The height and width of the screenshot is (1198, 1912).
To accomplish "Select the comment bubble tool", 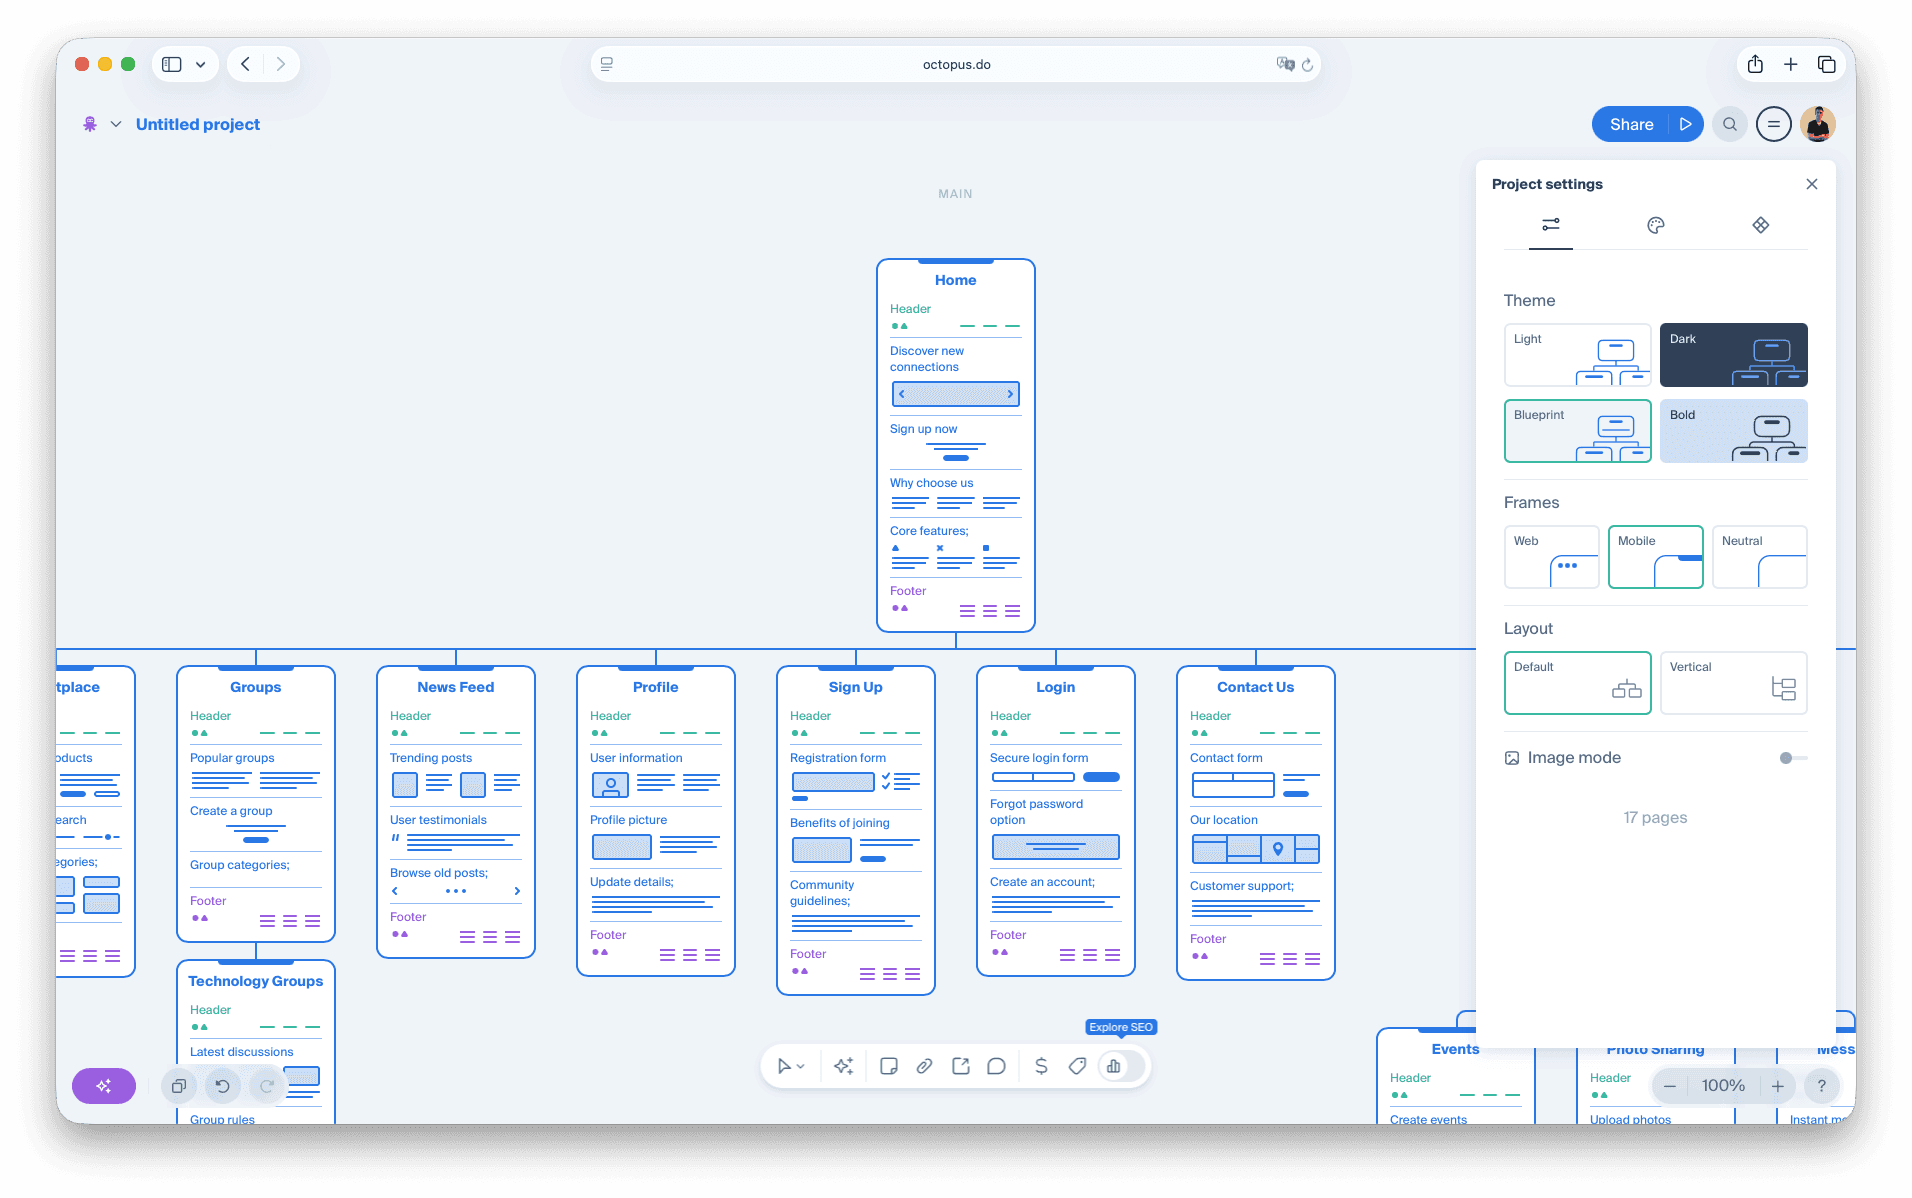I will [x=996, y=1066].
